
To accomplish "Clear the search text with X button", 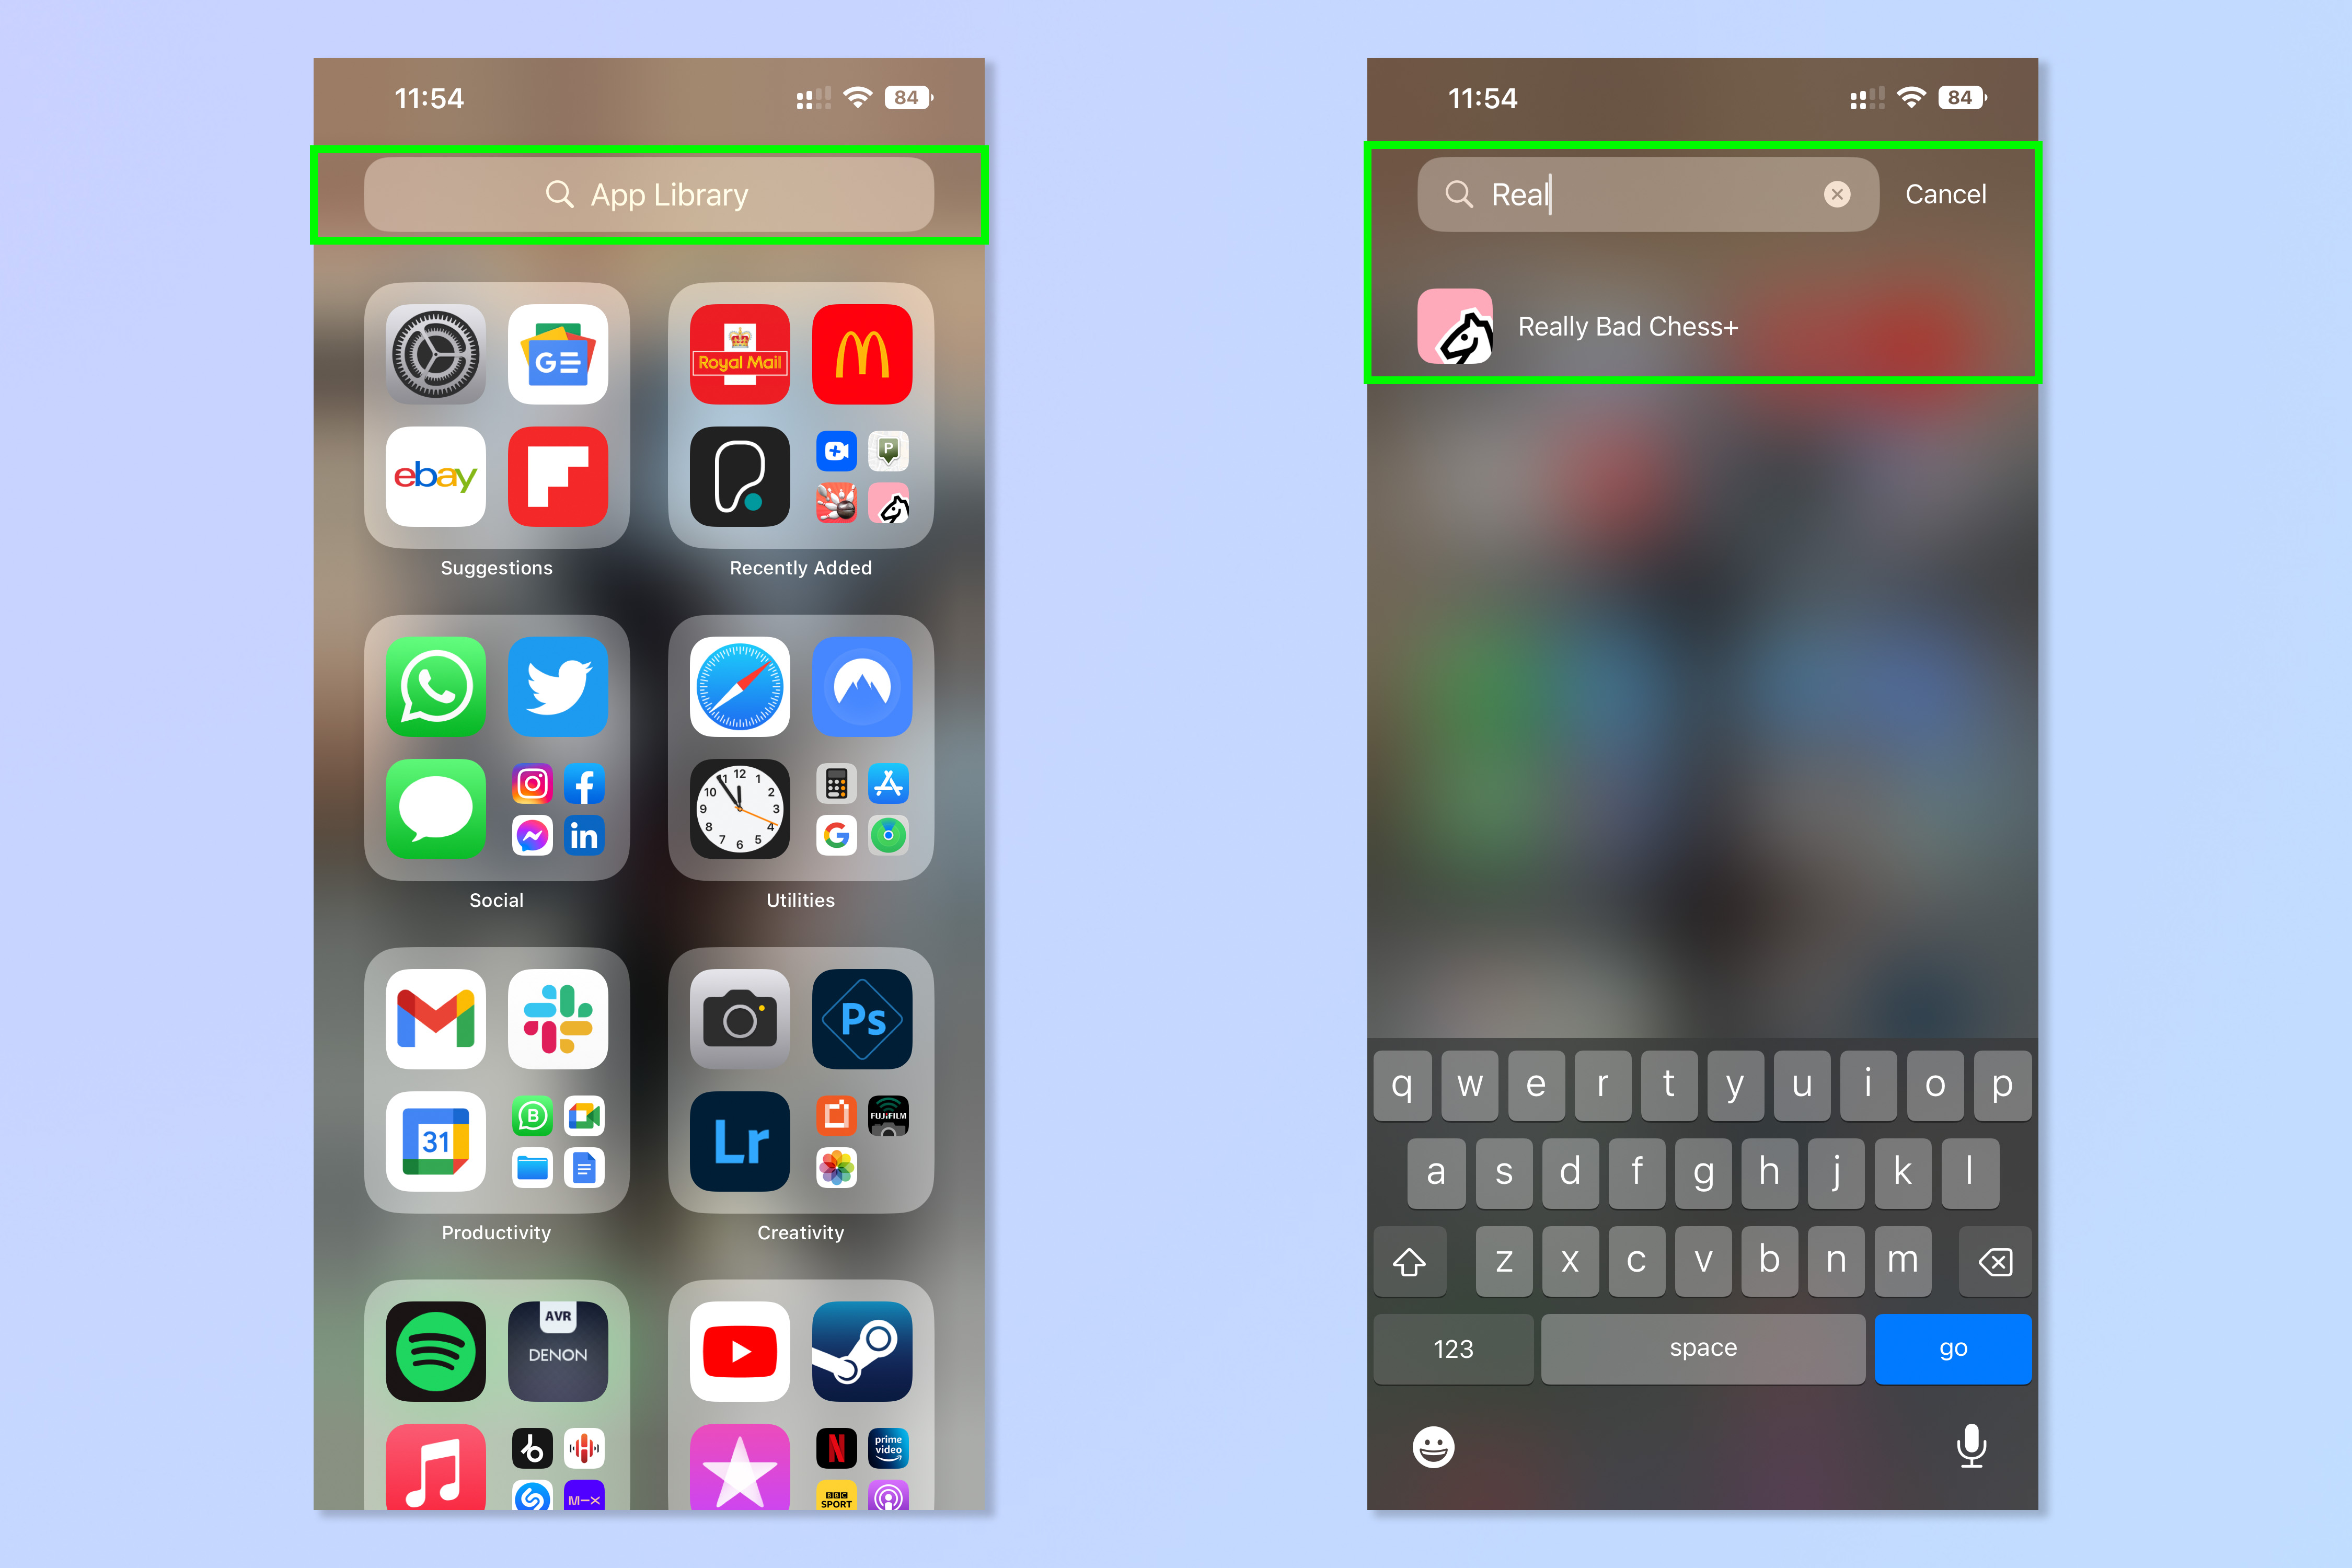I will pyautogui.click(x=1838, y=192).
